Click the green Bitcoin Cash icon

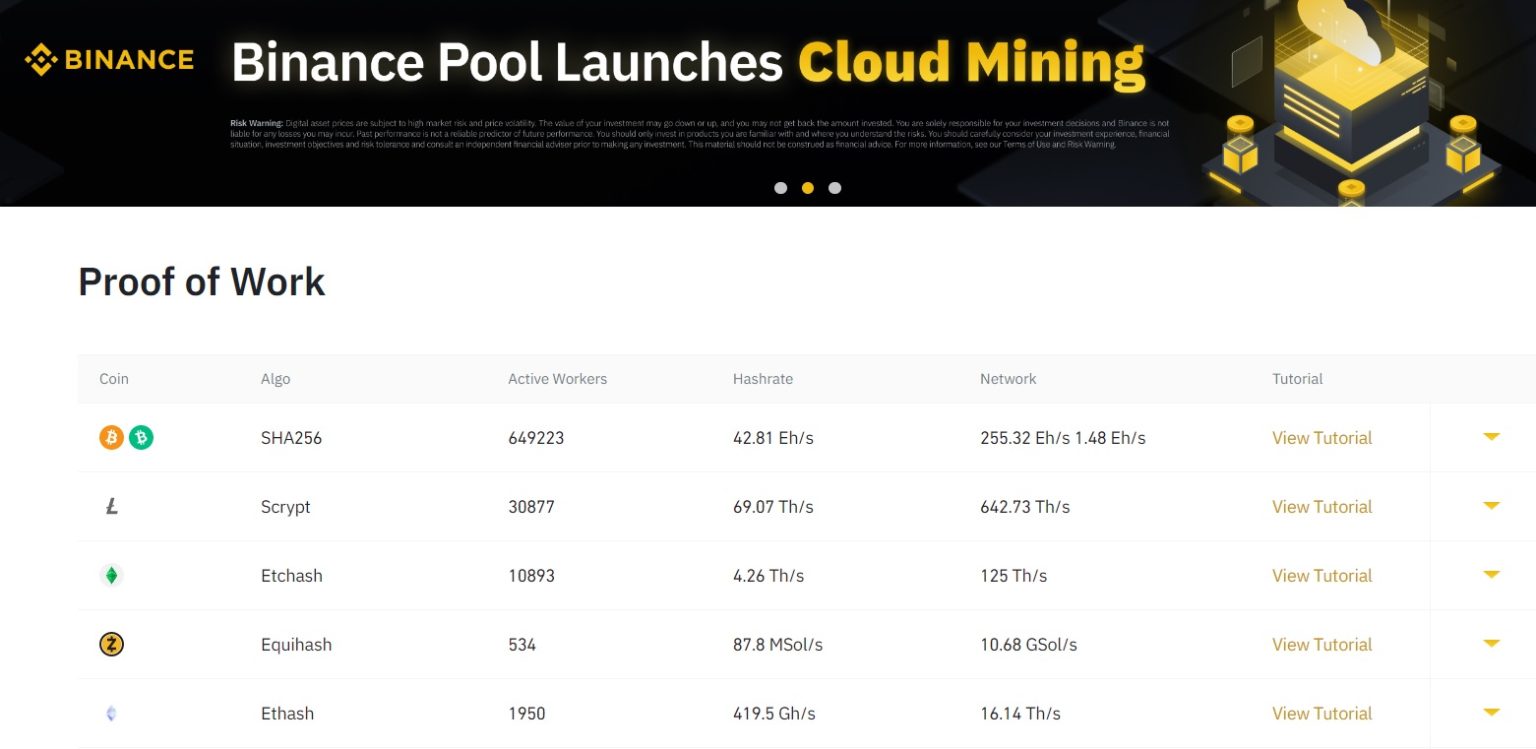142,437
